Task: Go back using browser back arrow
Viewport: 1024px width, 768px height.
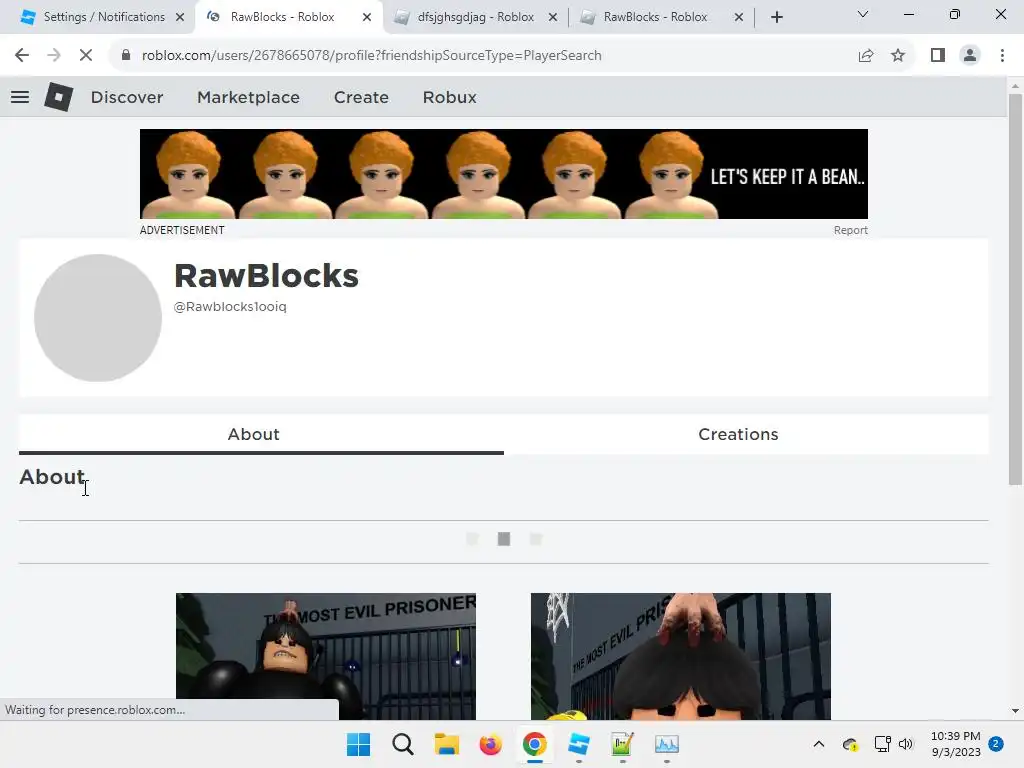Action: (x=22, y=56)
